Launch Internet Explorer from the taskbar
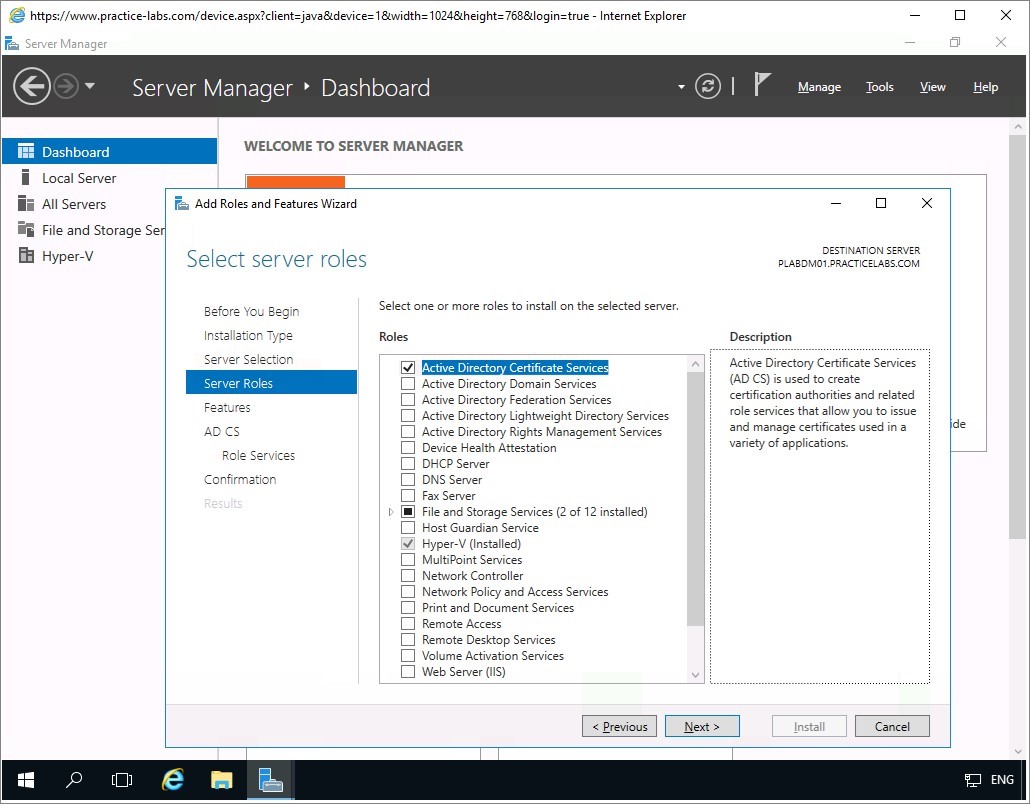Screen dimensions: 1030x804 (172, 780)
